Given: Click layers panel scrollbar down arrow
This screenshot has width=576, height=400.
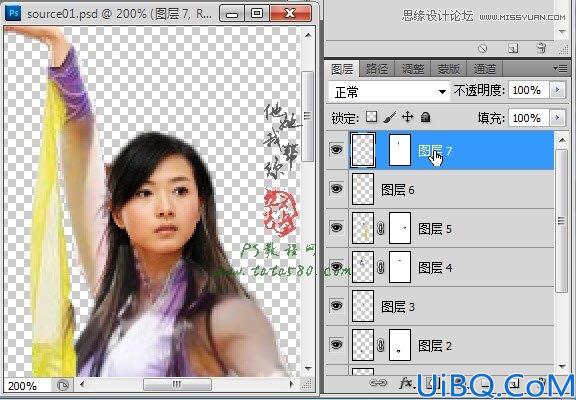Looking at the screenshot, I should pos(562,366).
